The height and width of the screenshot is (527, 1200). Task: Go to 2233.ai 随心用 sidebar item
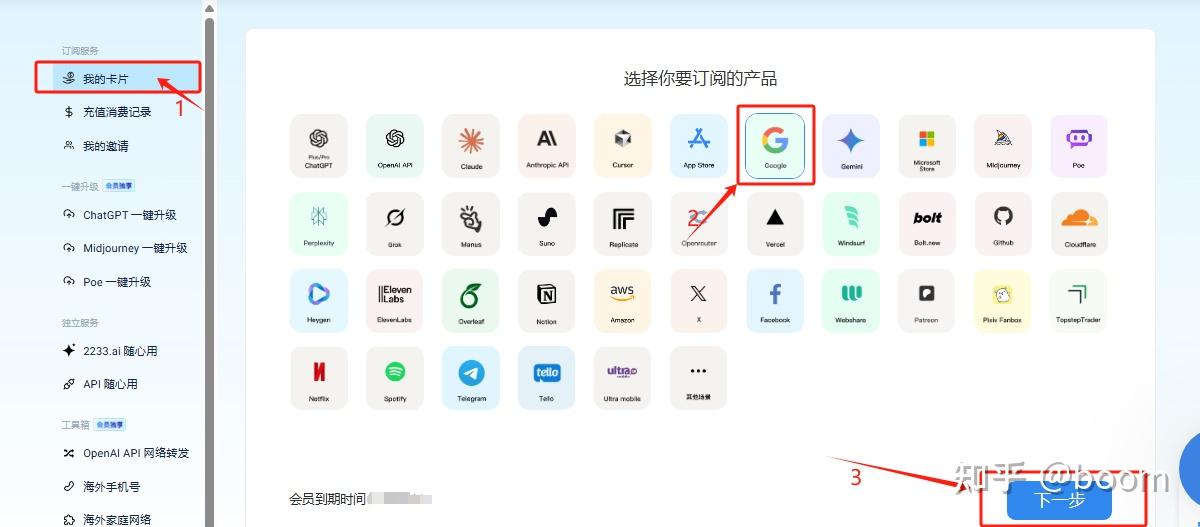pyautogui.click(x=110, y=351)
